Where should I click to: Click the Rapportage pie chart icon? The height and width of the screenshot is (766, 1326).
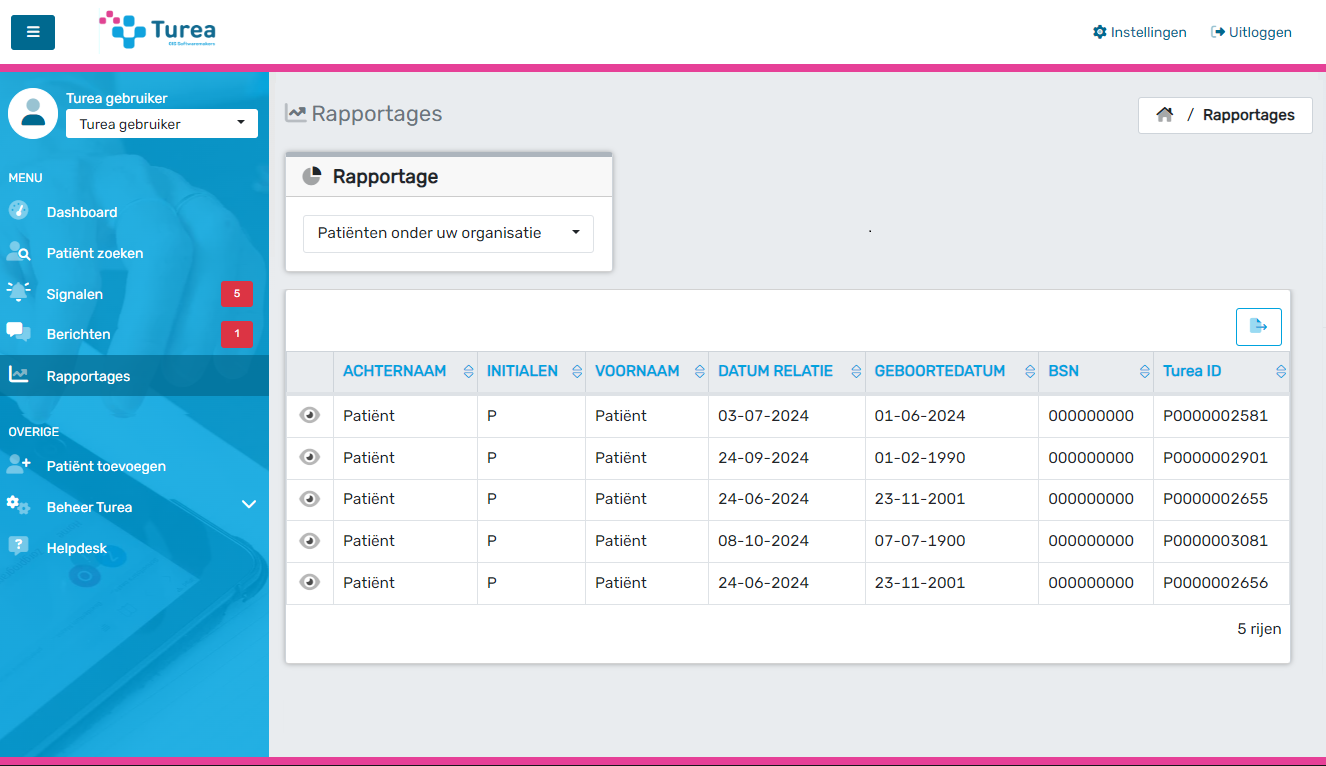coord(312,176)
